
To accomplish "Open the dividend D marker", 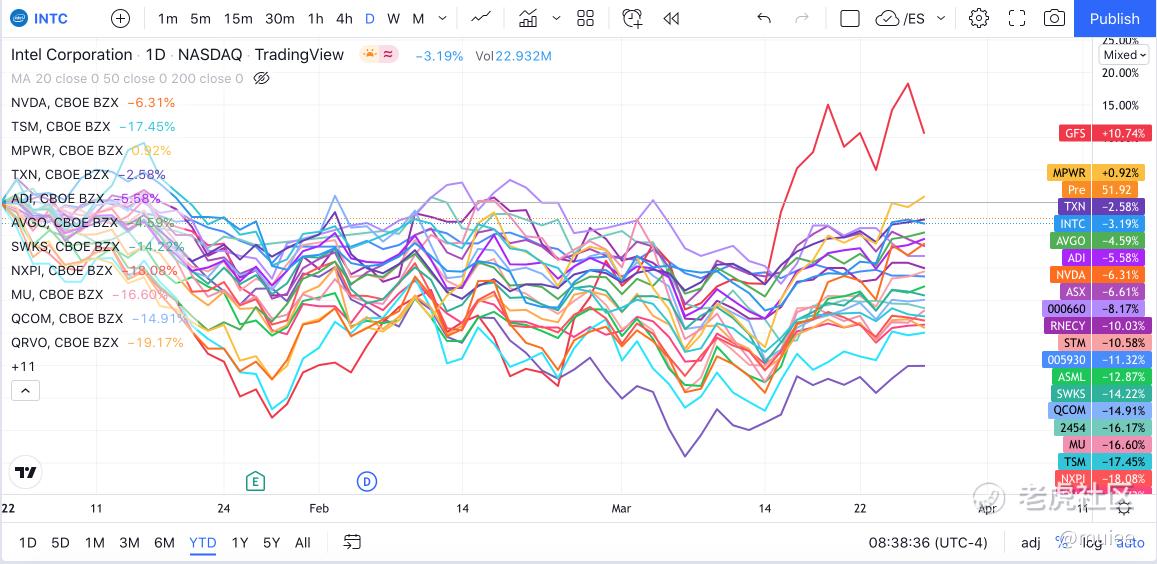I will 367,482.
